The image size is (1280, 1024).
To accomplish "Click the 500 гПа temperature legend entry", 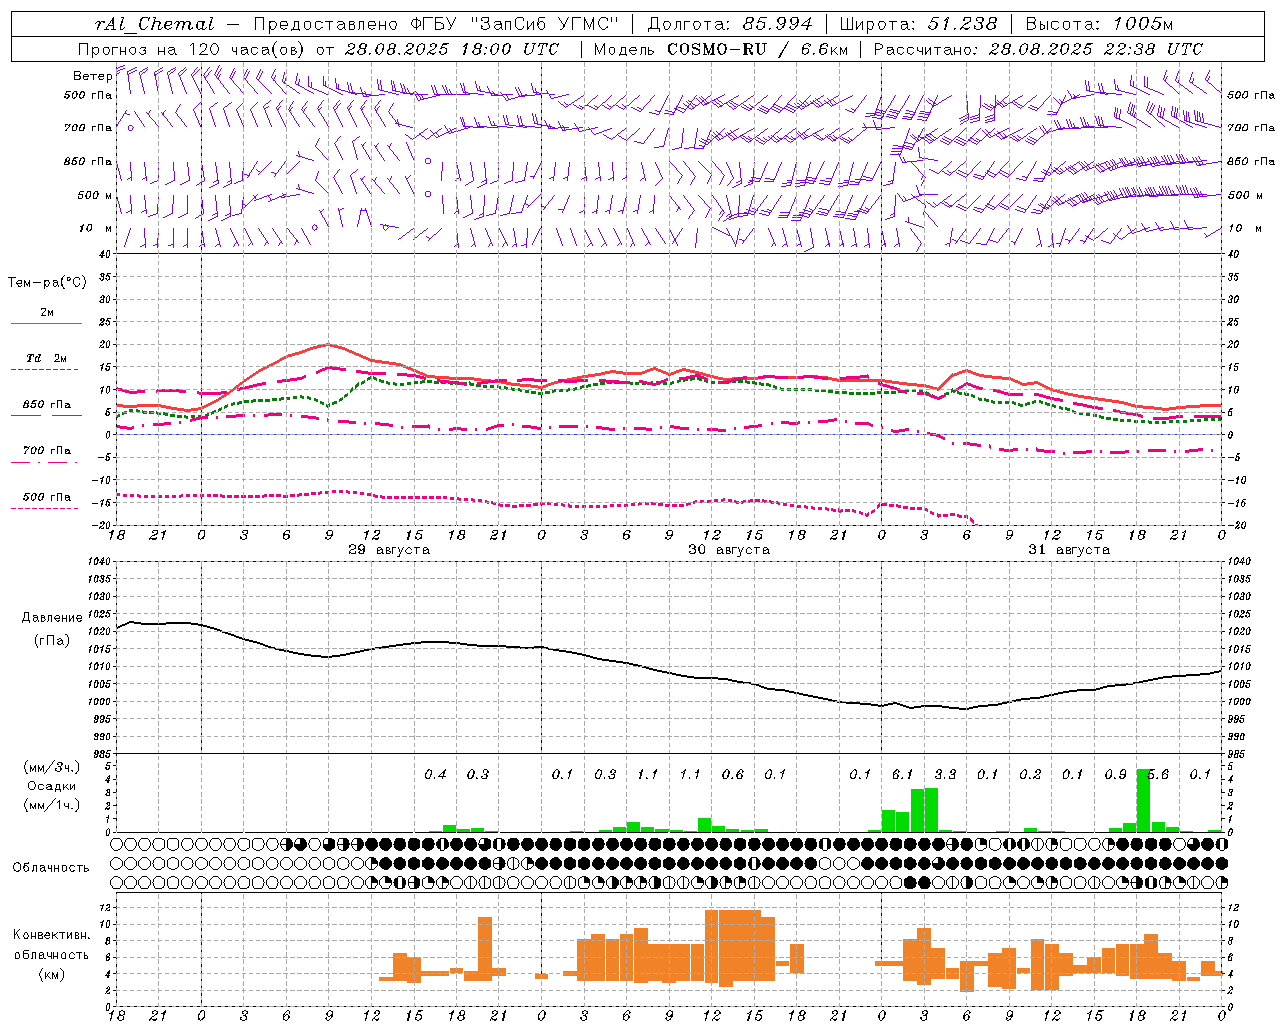I will point(47,497).
